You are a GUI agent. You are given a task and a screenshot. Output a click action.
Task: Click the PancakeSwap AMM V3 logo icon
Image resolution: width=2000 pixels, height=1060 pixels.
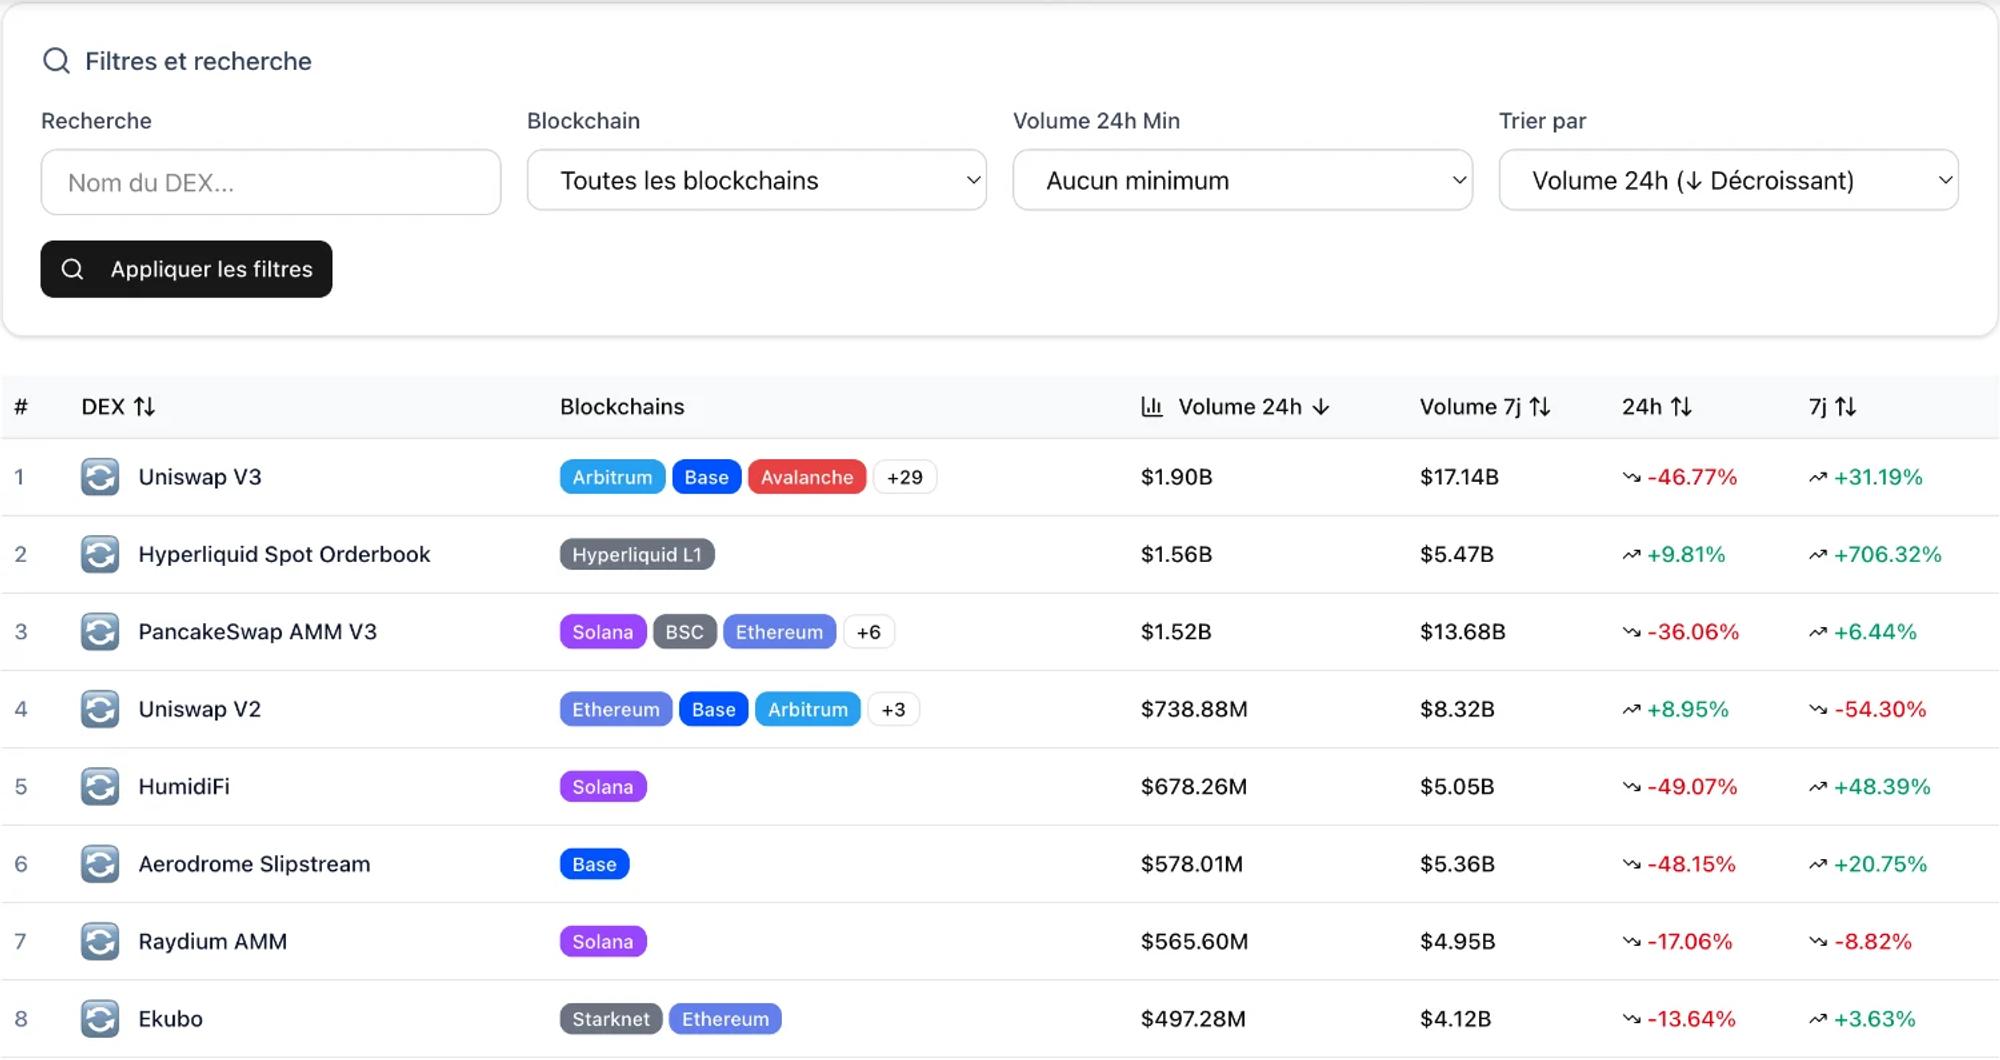point(100,632)
